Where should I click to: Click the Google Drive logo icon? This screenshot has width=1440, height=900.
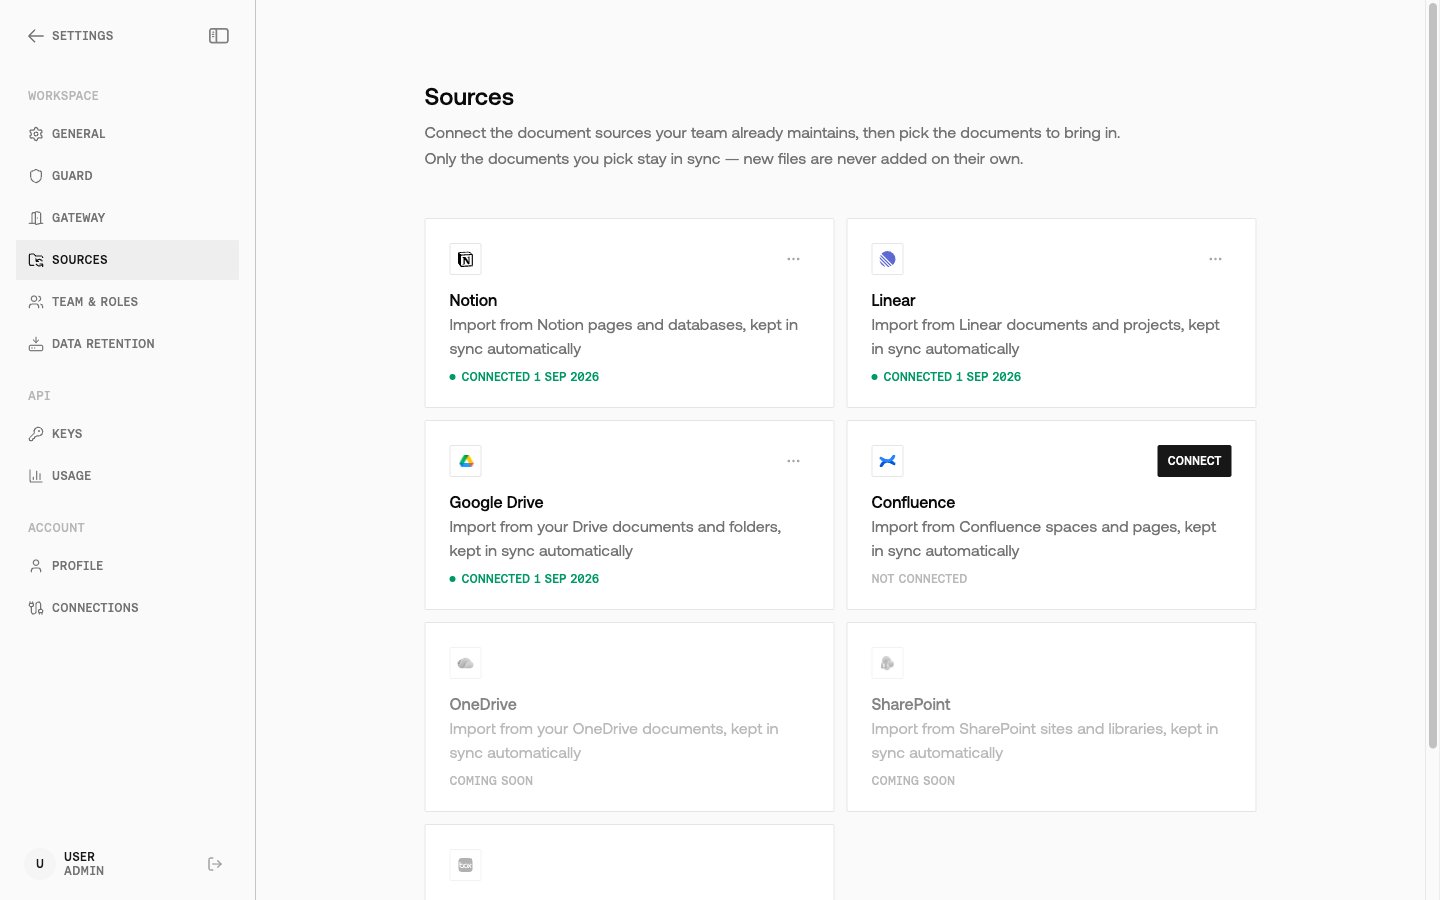pos(466,462)
